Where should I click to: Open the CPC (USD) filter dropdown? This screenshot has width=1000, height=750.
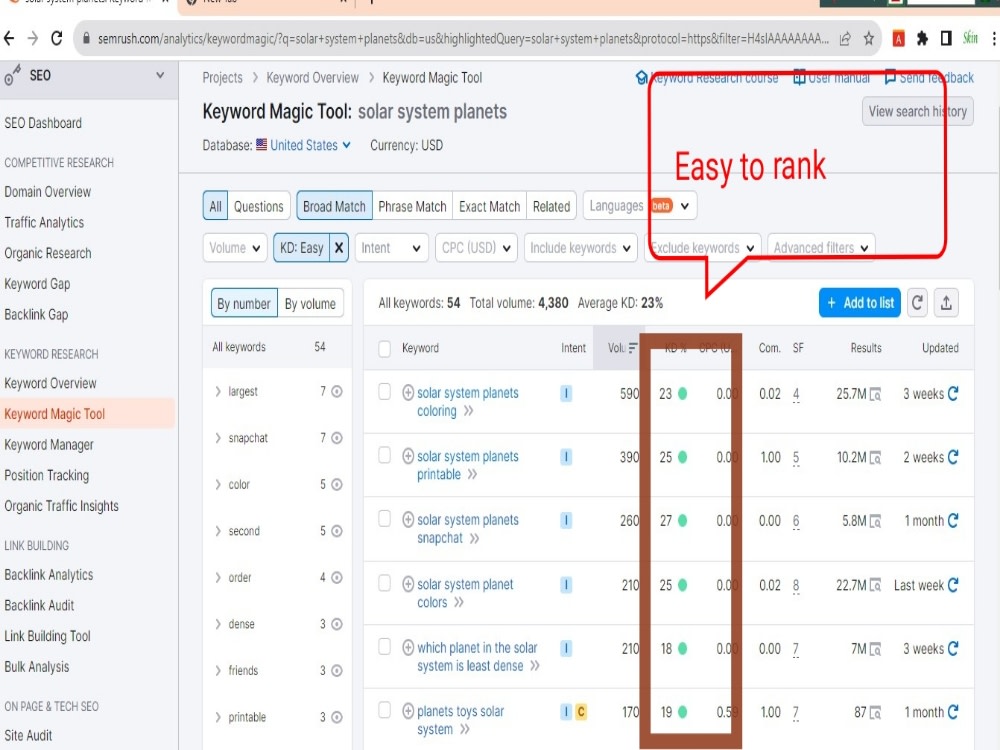coord(476,248)
